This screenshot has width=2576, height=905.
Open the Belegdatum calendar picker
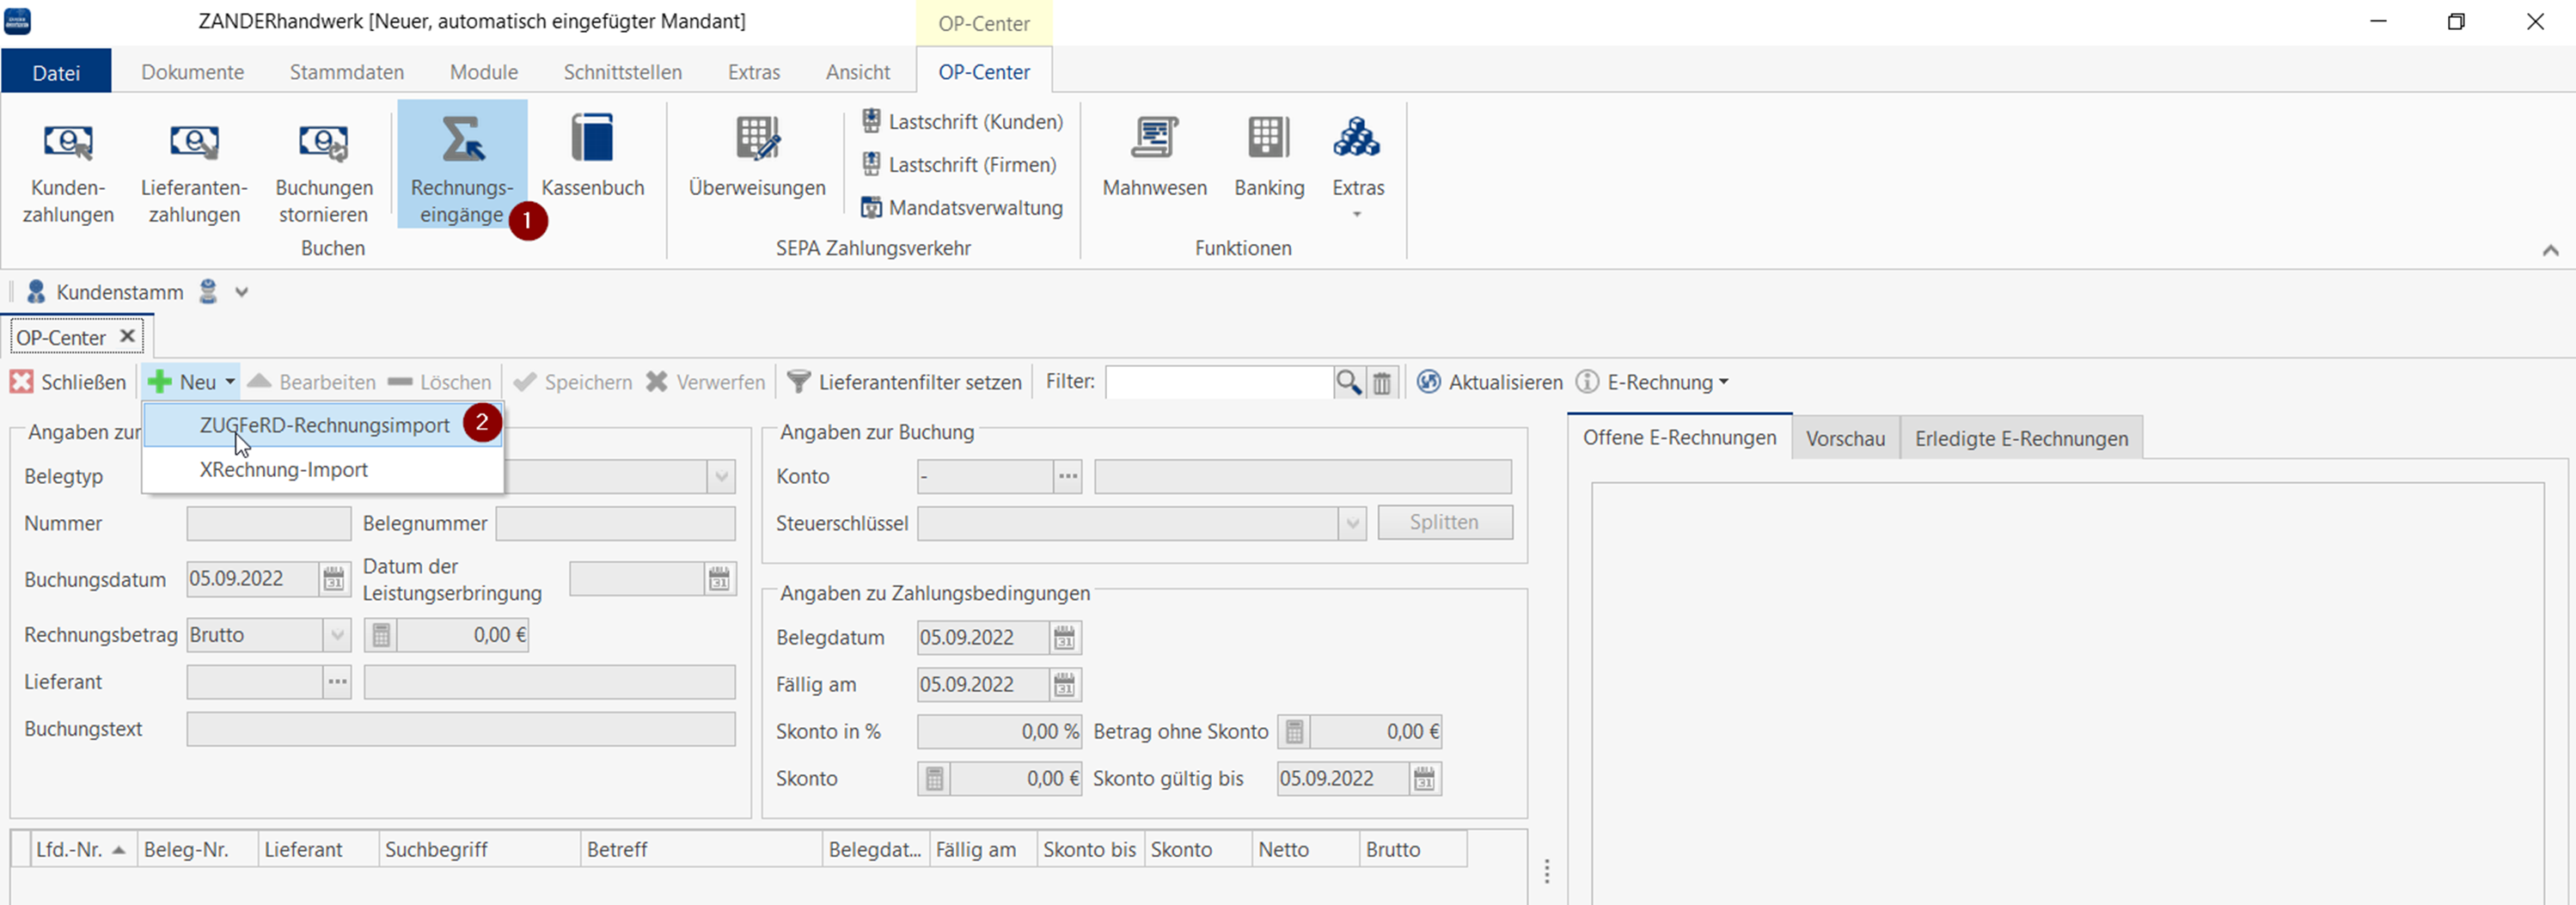(x=1064, y=638)
